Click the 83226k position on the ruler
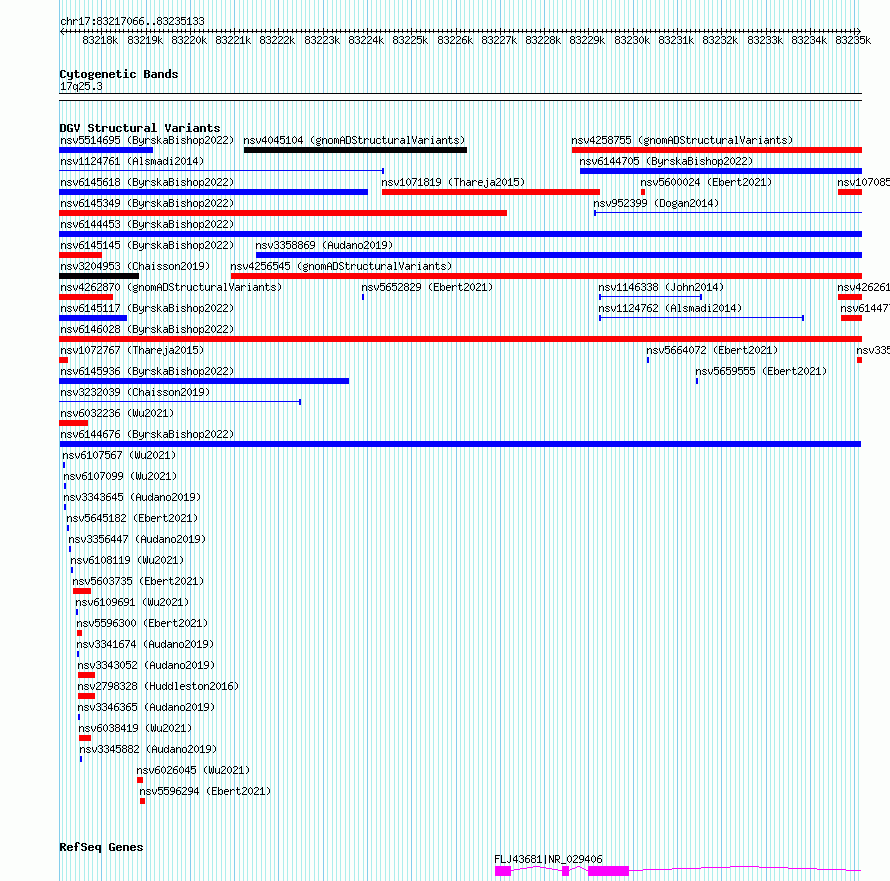Image resolution: width=890 pixels, height=881 pixels. click(455, 40)
